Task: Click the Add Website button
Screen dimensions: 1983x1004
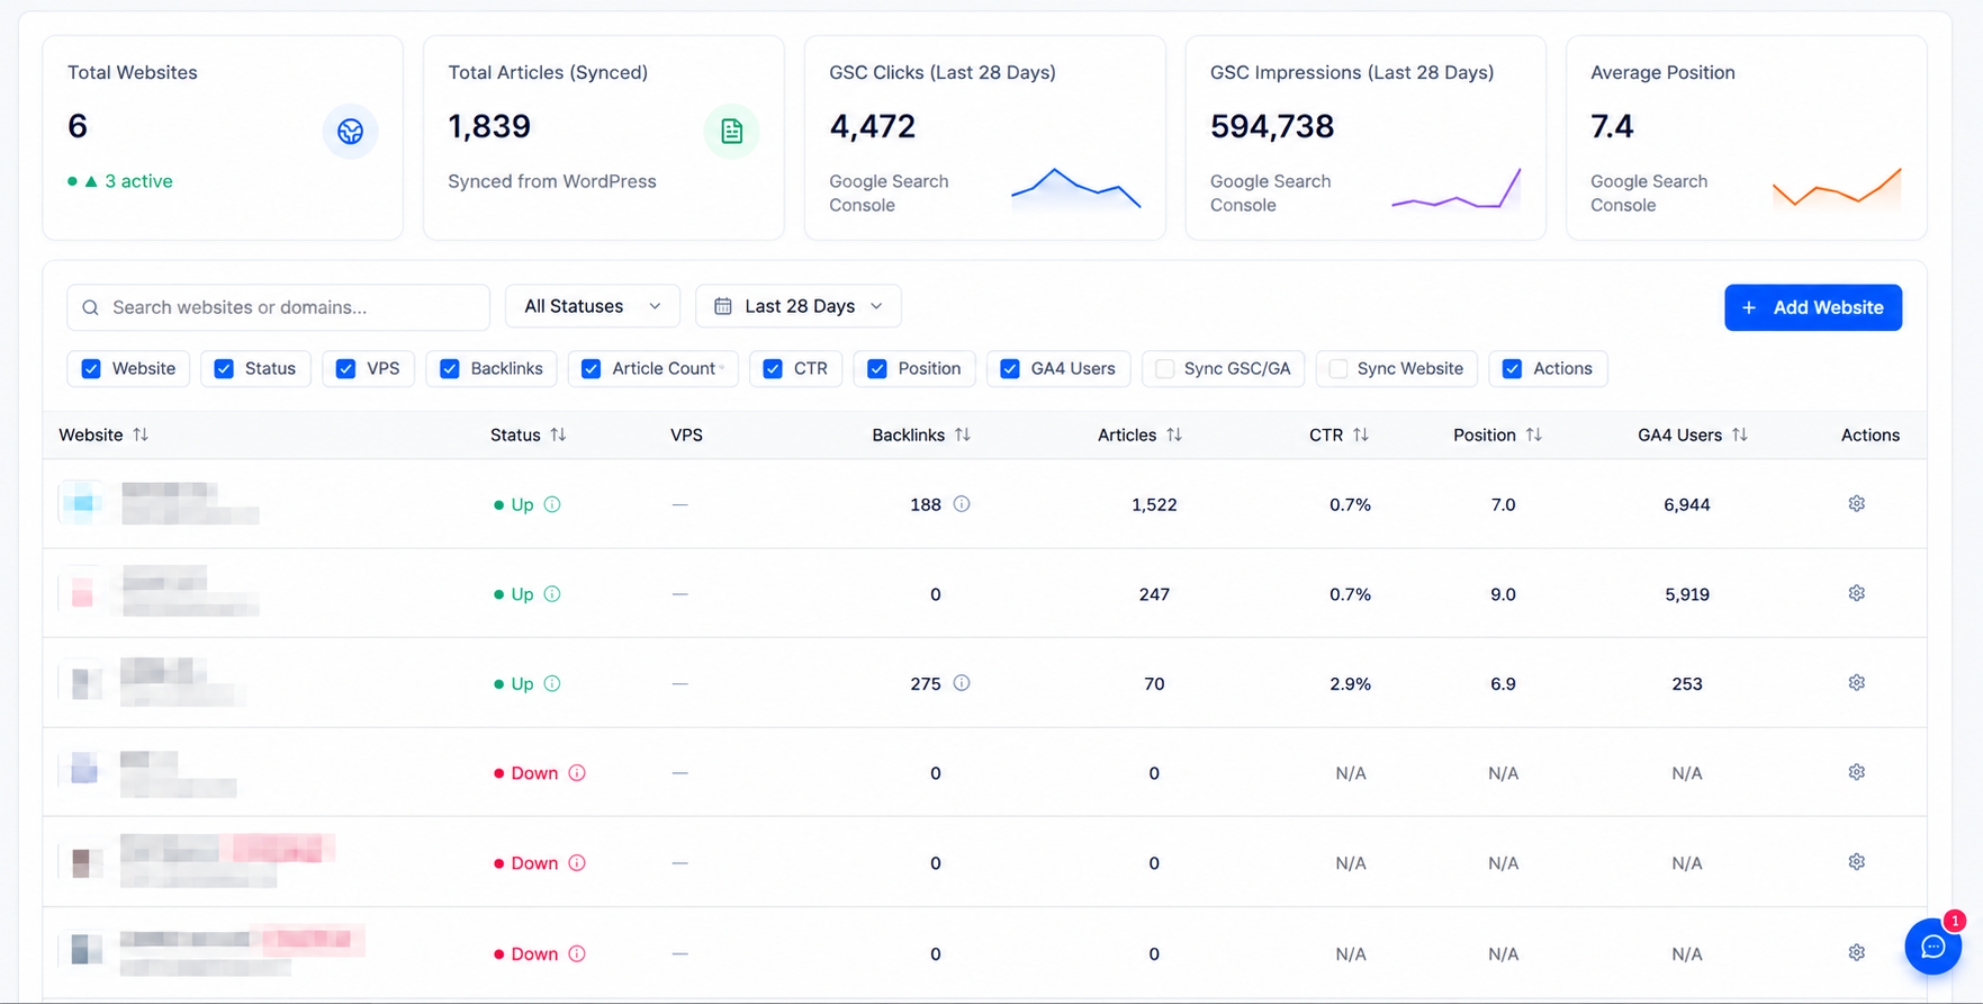Action: click(1812, 307)
